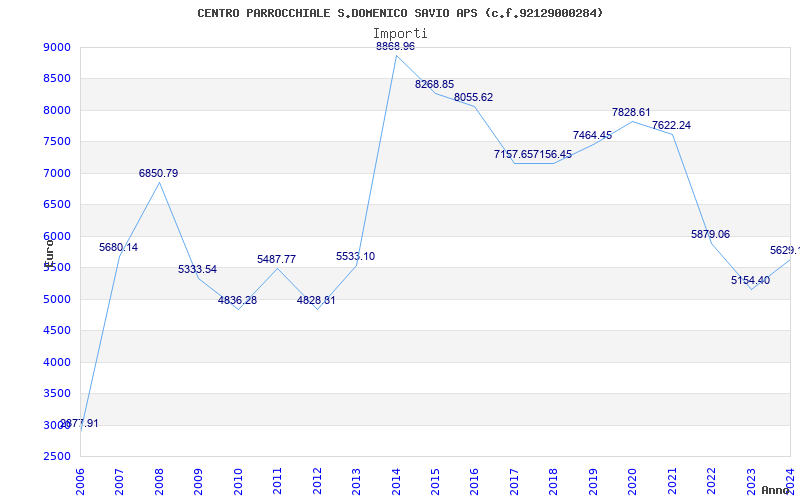Select the 8055.62 data value

click(473, 97)
